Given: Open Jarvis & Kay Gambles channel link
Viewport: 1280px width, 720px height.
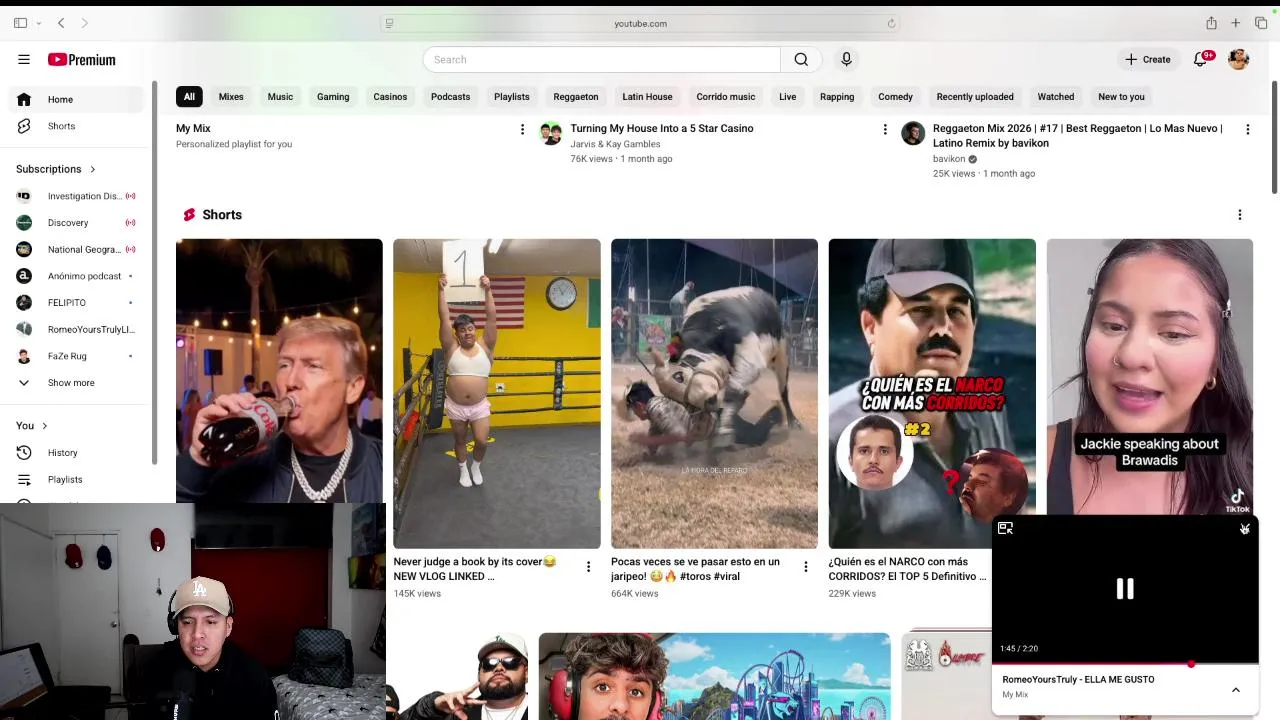Looking at the screenshot, I should (x=615, y=144).
